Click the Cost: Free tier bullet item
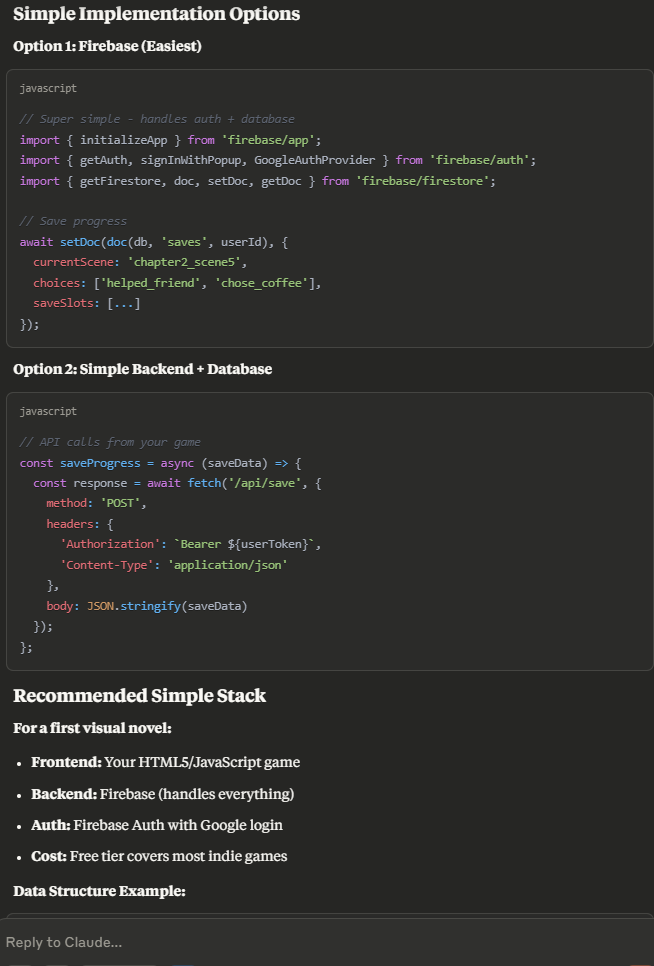This screenshot has width=654, height=966. 159,856
